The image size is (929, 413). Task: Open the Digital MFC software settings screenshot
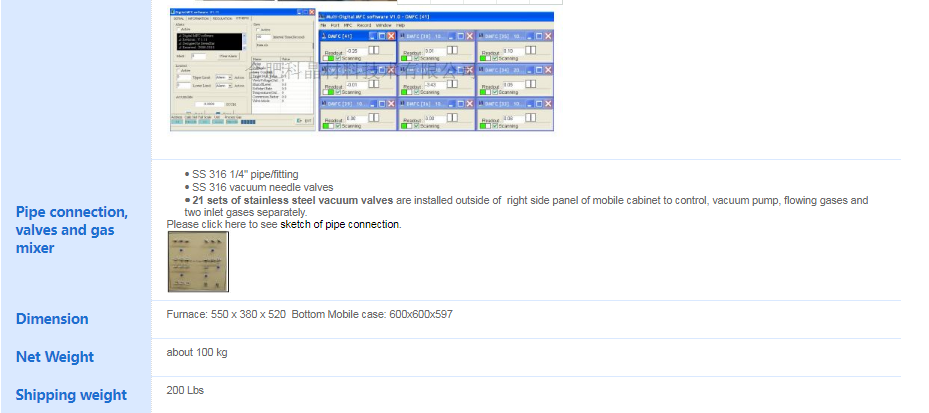[x=243, y=69]
